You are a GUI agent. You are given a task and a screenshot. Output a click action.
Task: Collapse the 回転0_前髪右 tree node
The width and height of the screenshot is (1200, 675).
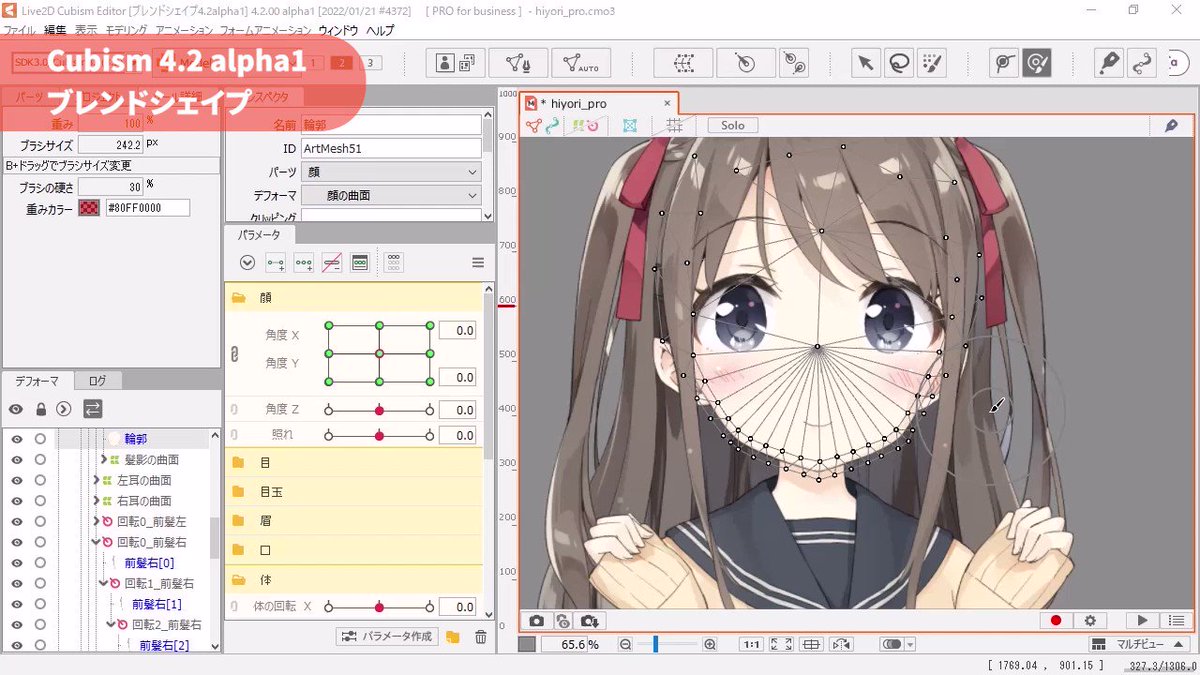point(96,542)
